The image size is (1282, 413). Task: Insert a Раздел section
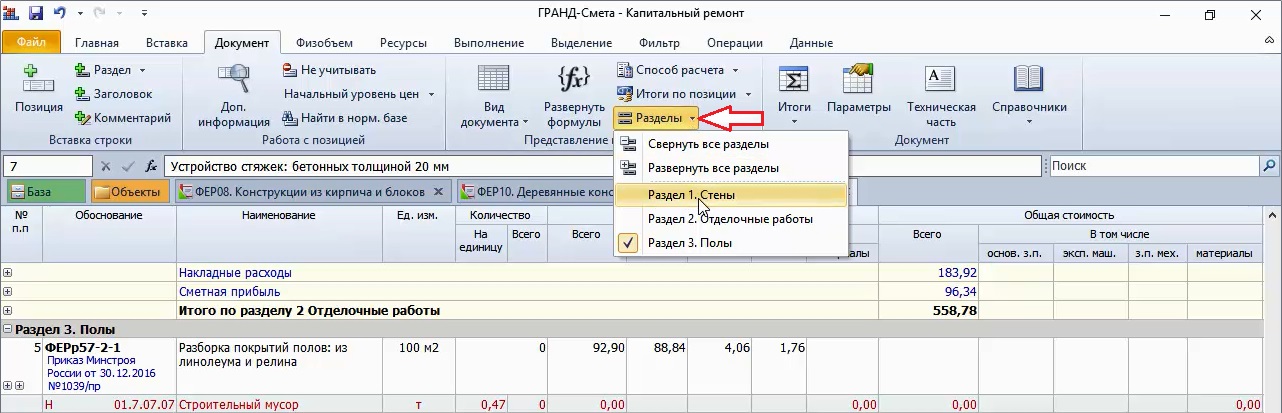(x=105, y=70)
